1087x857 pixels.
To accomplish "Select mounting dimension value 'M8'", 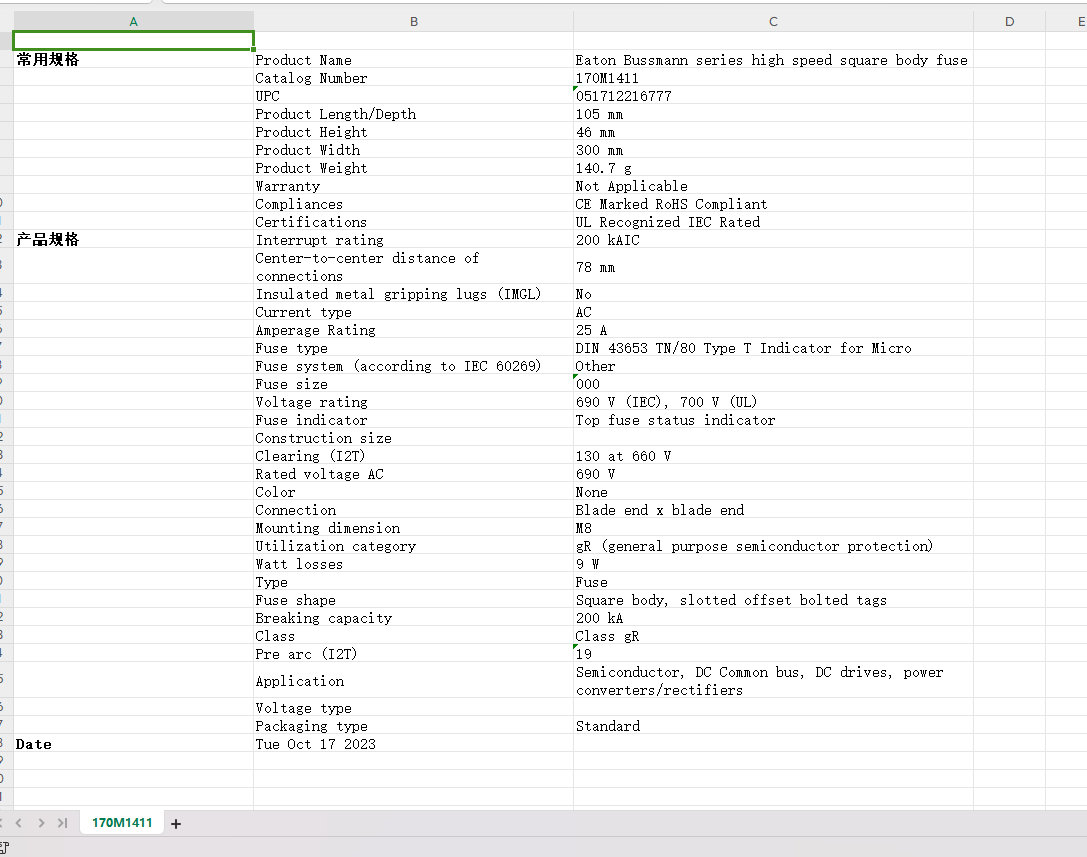I will [x=774, y=528].
